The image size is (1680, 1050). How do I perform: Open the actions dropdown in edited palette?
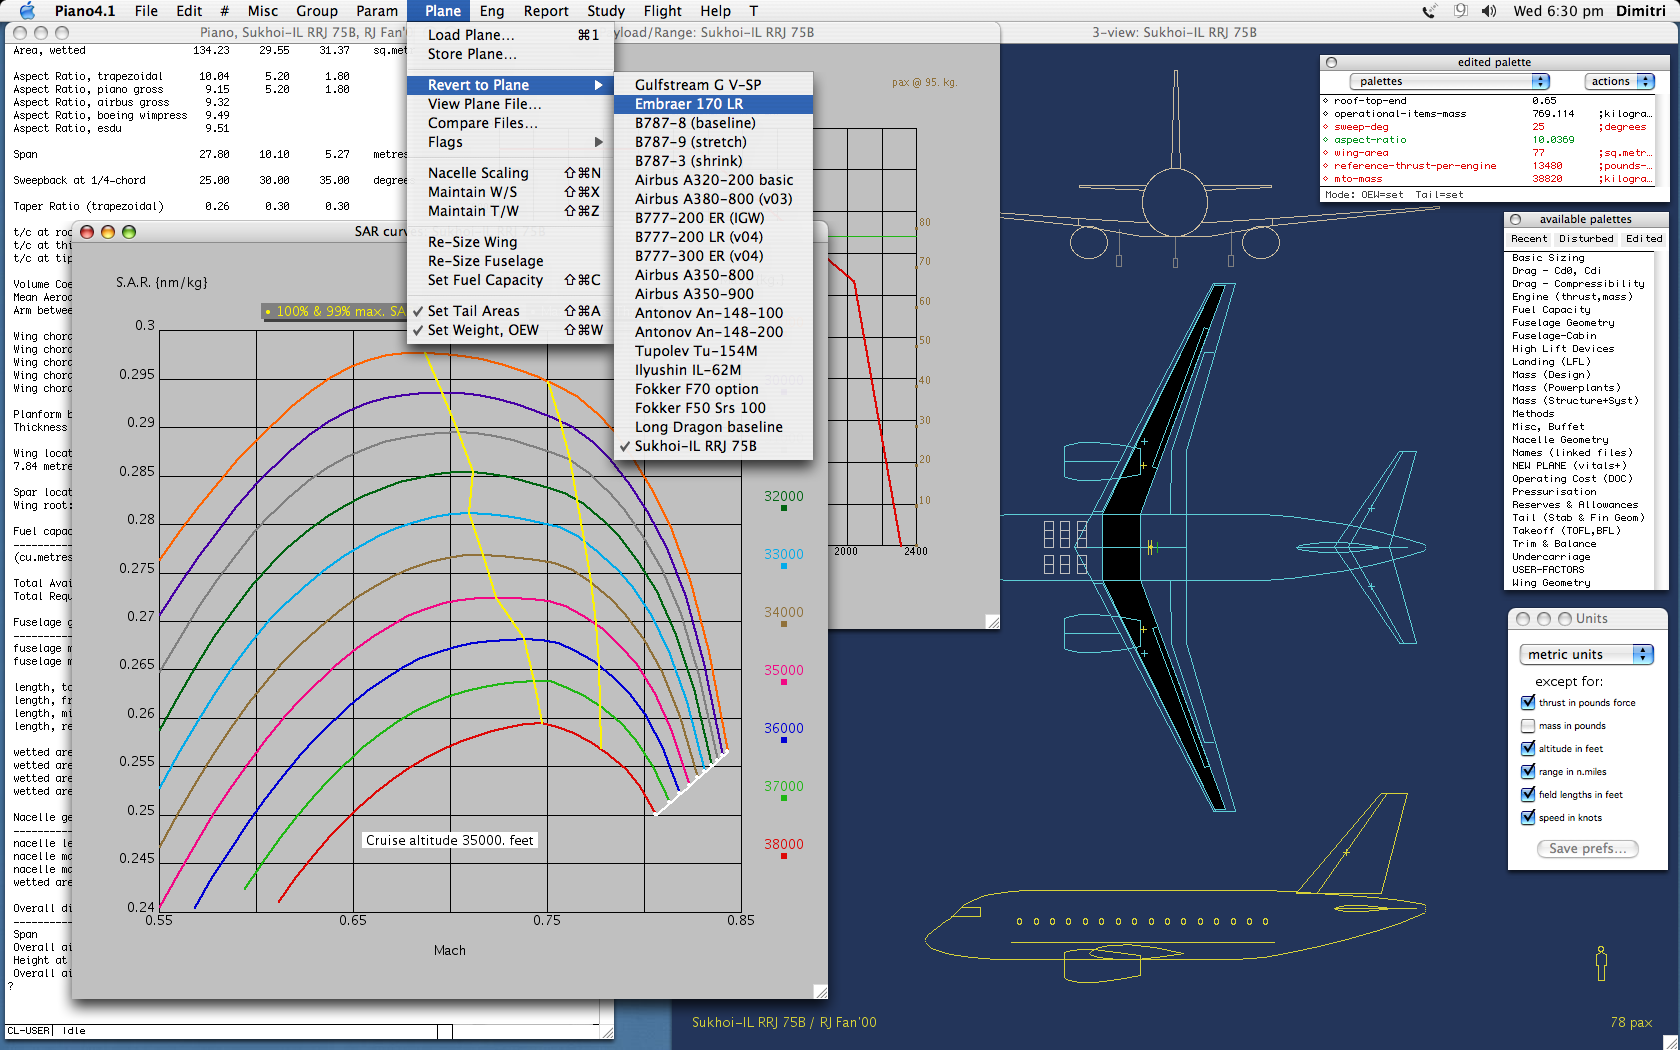point(1619,81)
